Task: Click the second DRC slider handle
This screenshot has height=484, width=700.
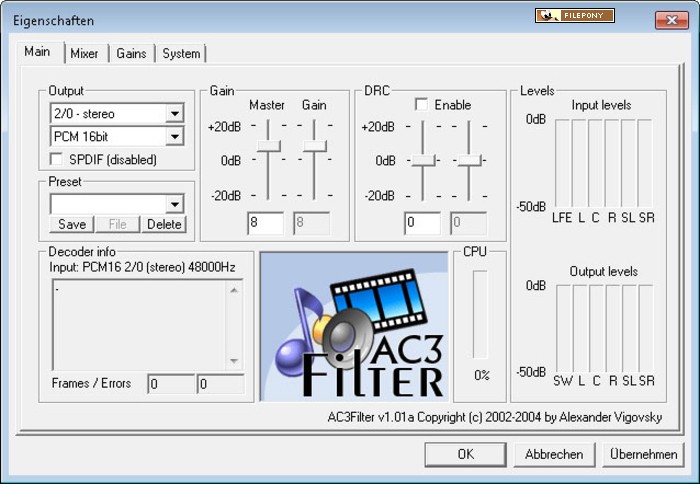Action: (470, 160)
